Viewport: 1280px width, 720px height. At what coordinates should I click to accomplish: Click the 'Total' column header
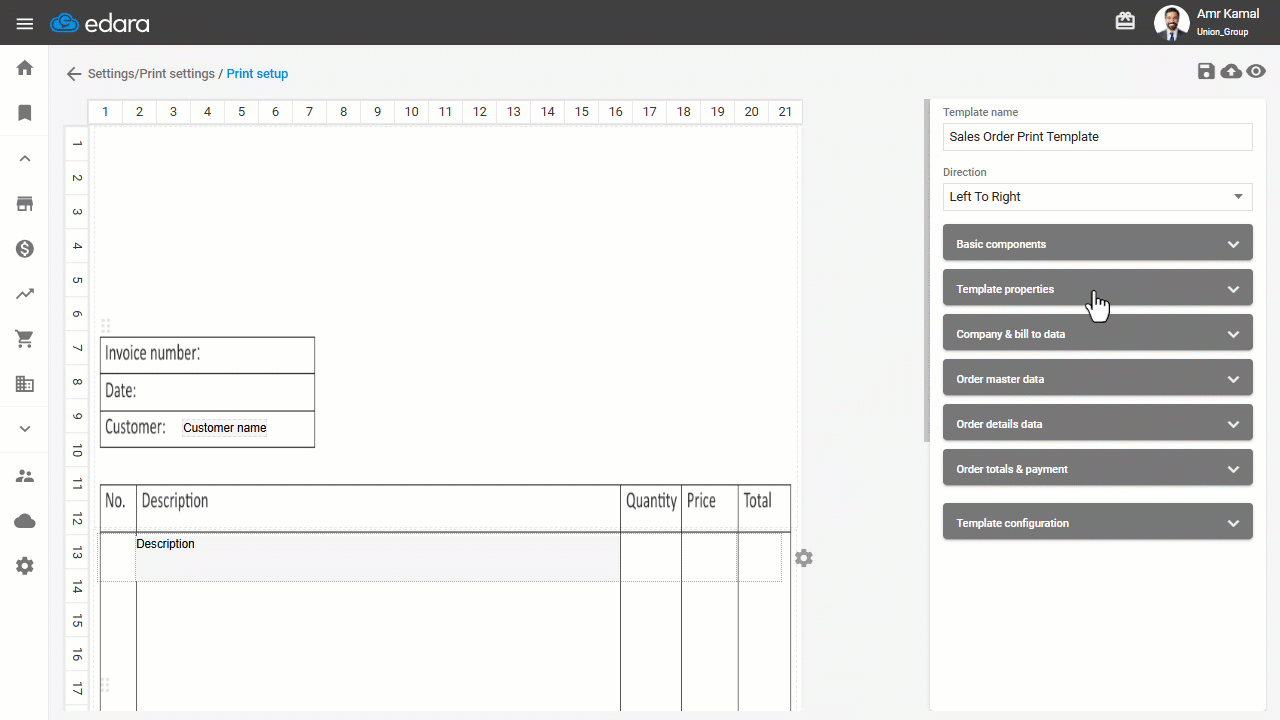click(758, 501)
